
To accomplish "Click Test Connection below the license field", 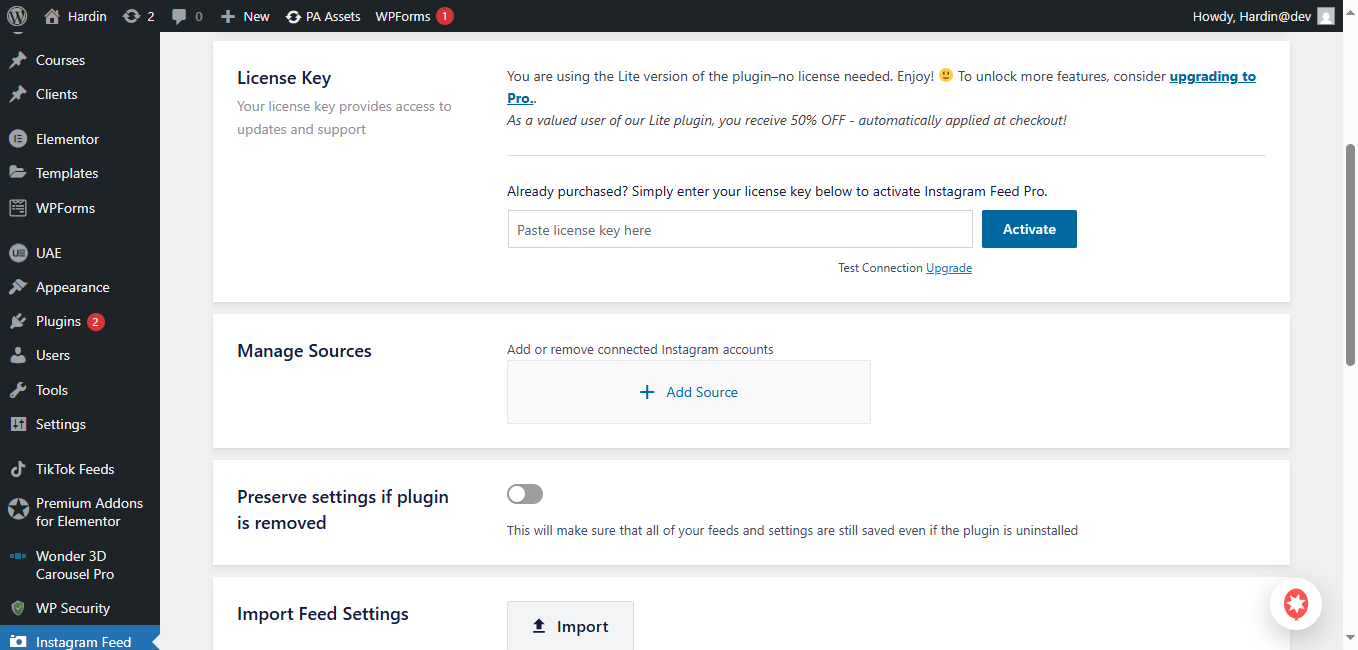I will 880,268.
